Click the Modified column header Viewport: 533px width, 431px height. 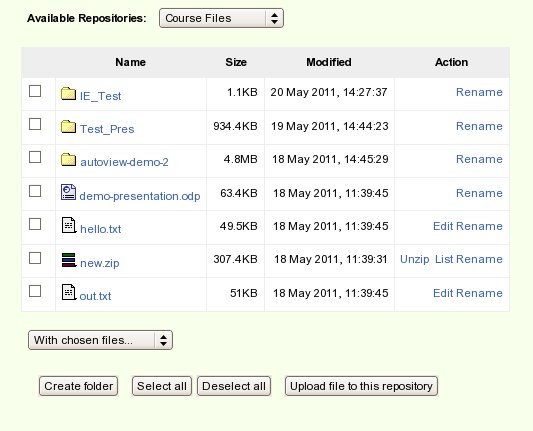(329, 62)
